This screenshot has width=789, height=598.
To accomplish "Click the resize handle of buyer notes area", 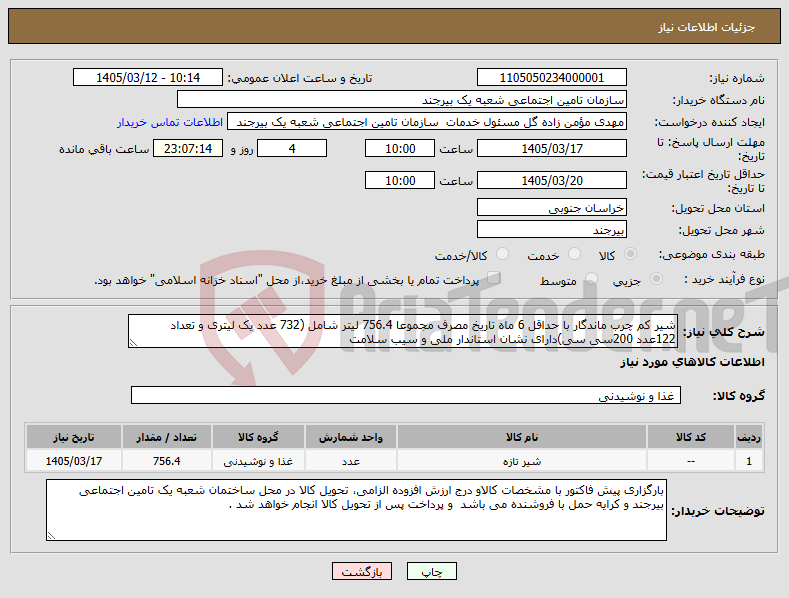I will click(x=51, y=536).
